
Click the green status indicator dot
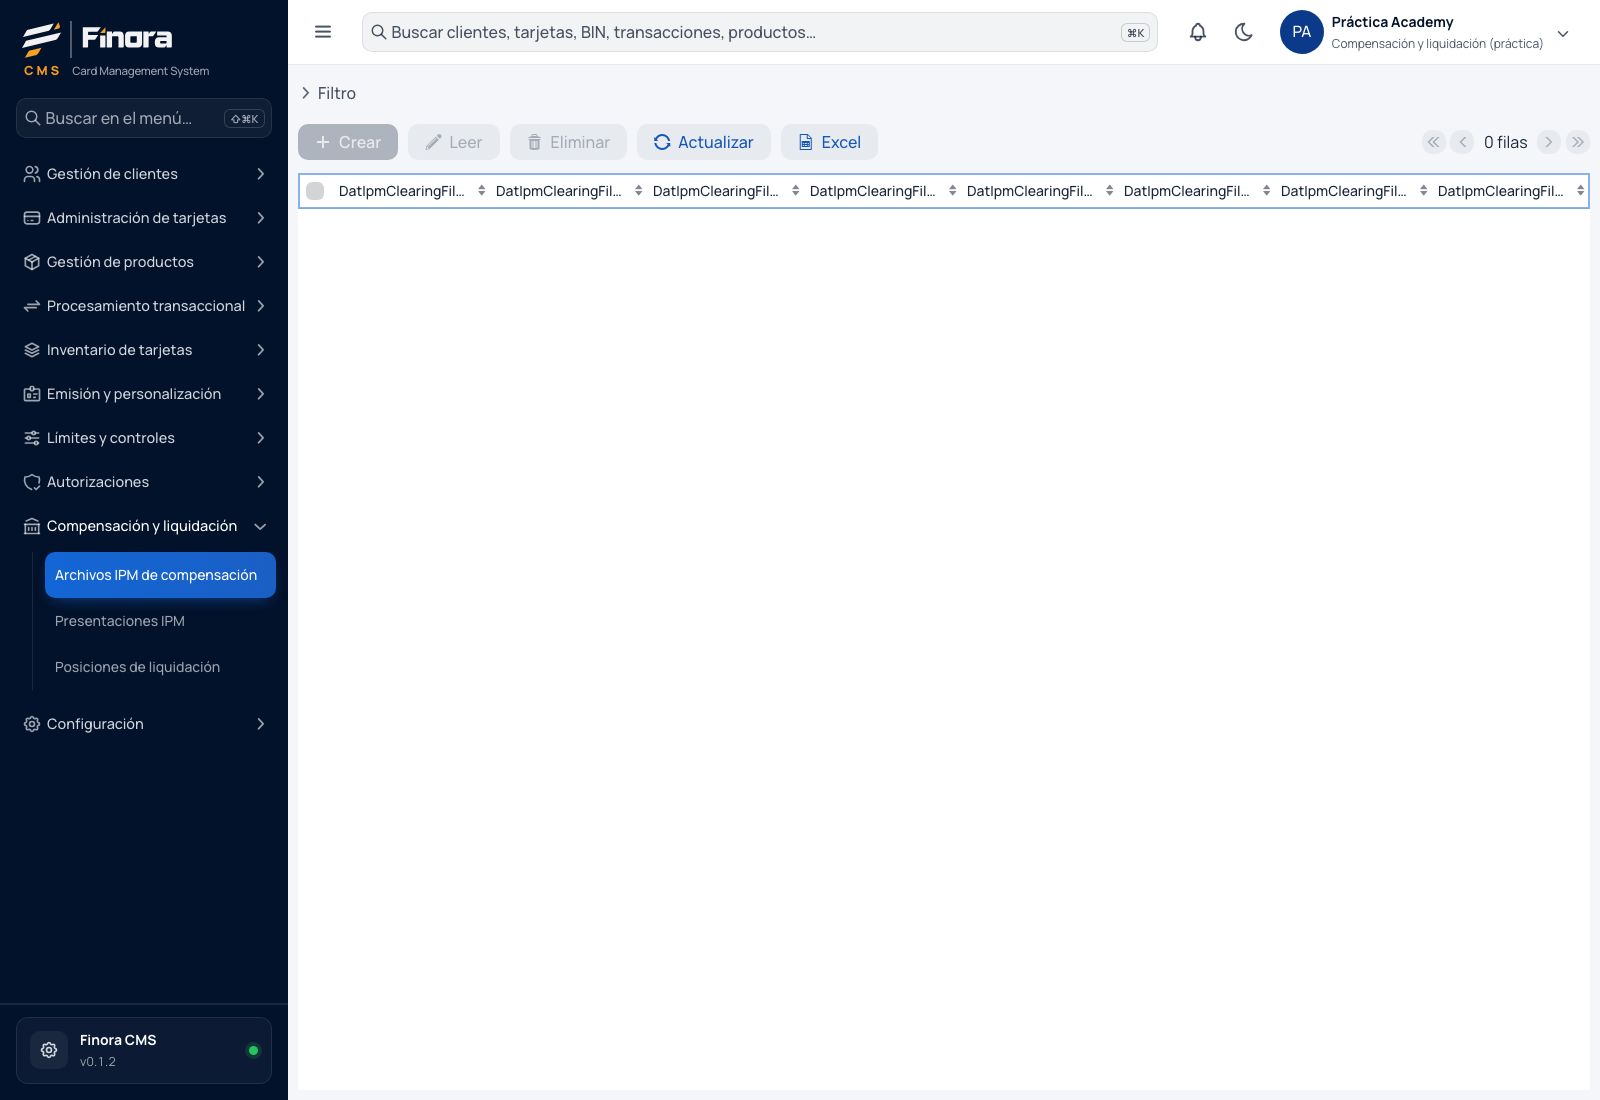(253, 1050)
